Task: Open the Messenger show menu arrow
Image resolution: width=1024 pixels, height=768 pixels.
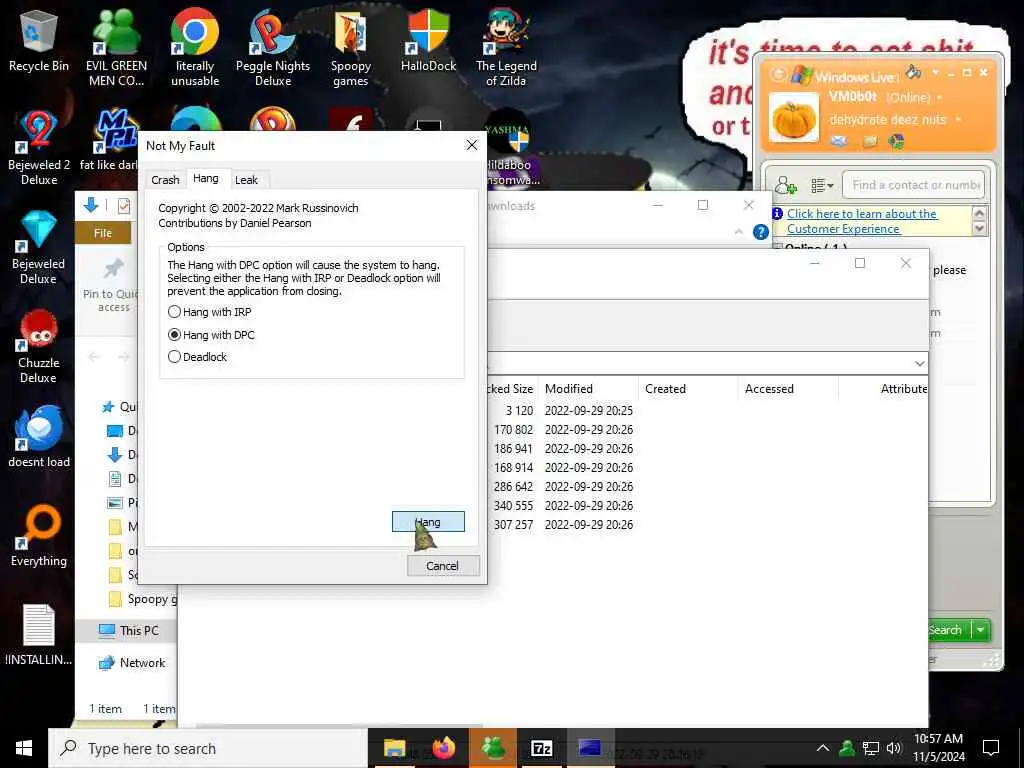Action: click(x=936, y=72)
